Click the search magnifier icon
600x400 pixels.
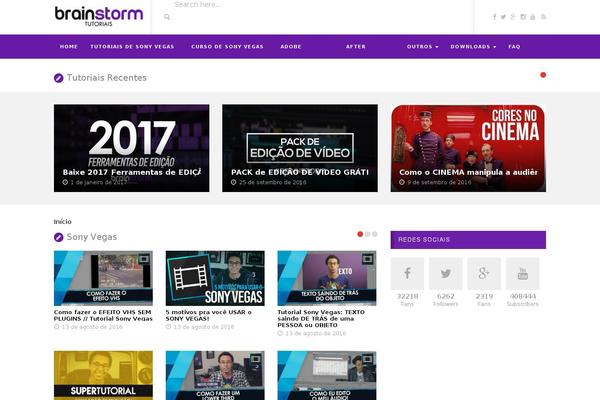click(167, 17)
